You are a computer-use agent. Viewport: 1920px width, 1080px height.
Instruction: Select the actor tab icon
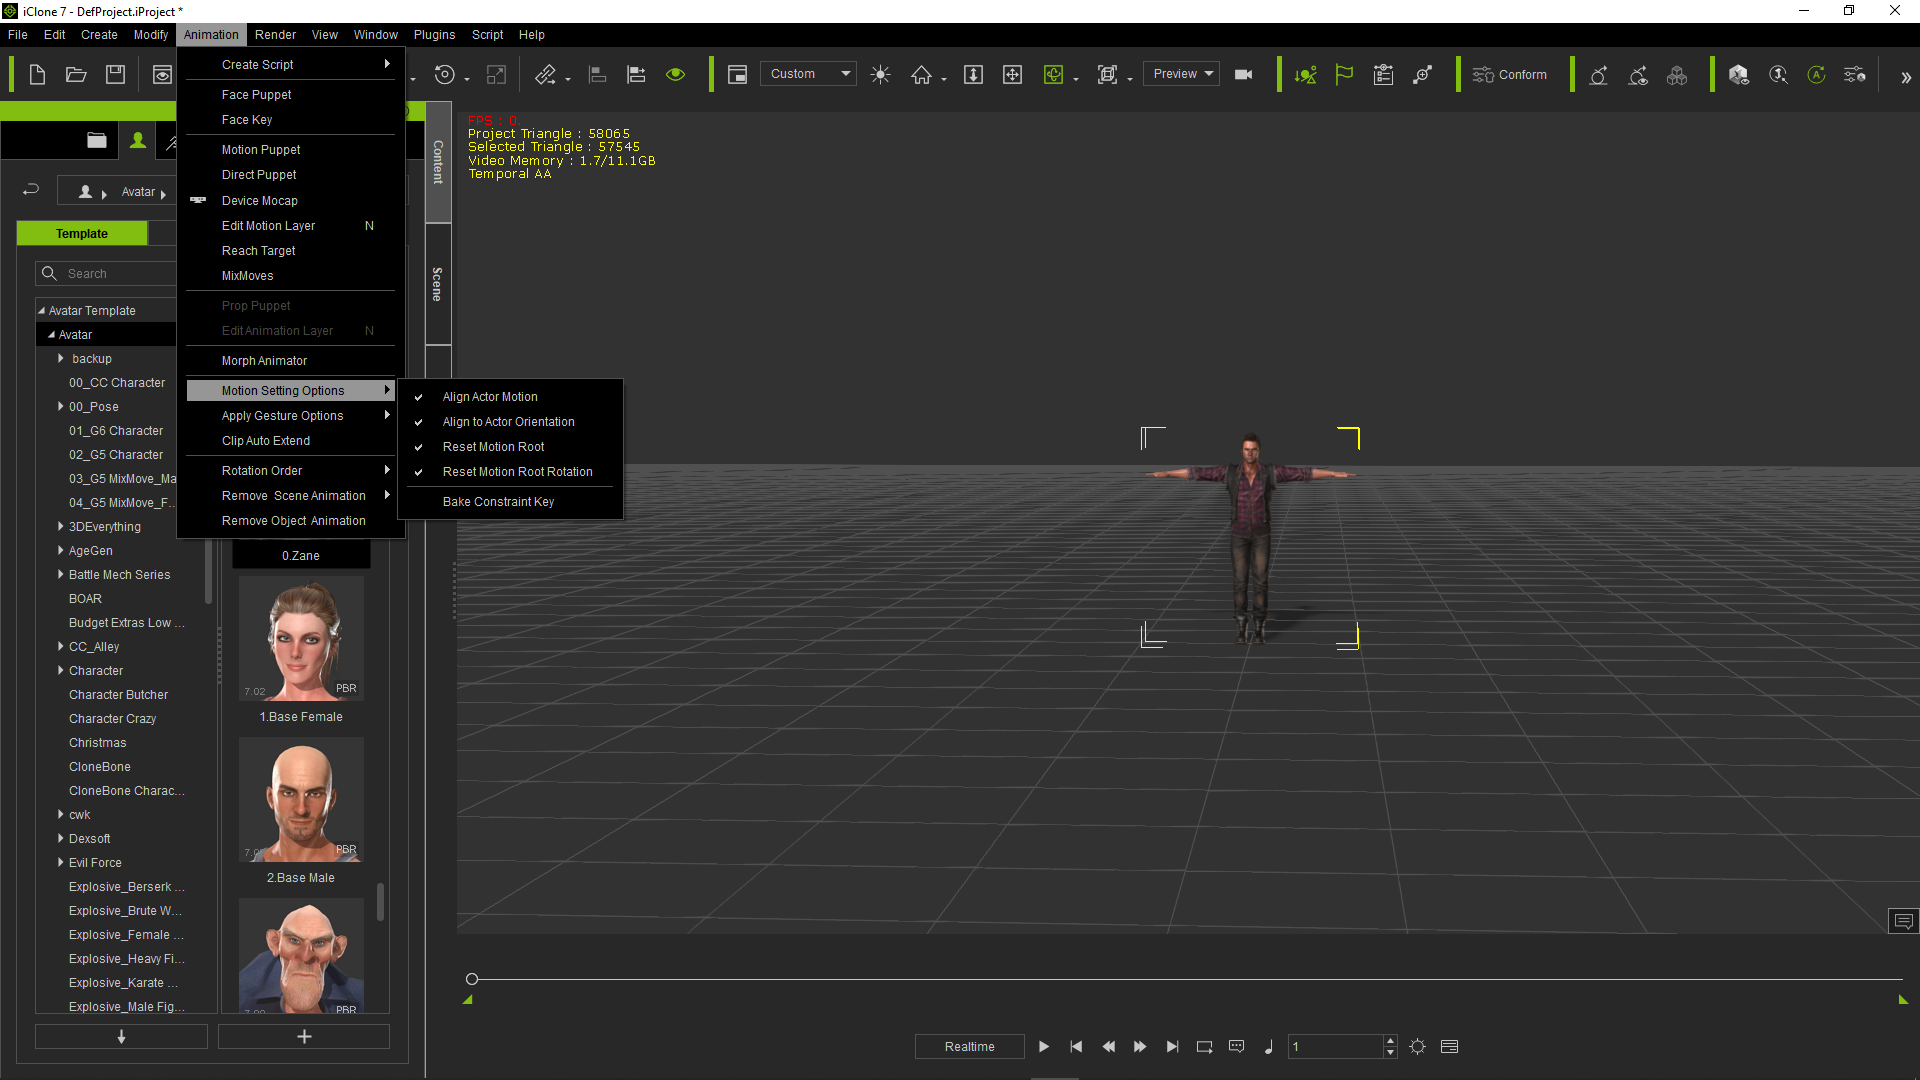point(138,140)
